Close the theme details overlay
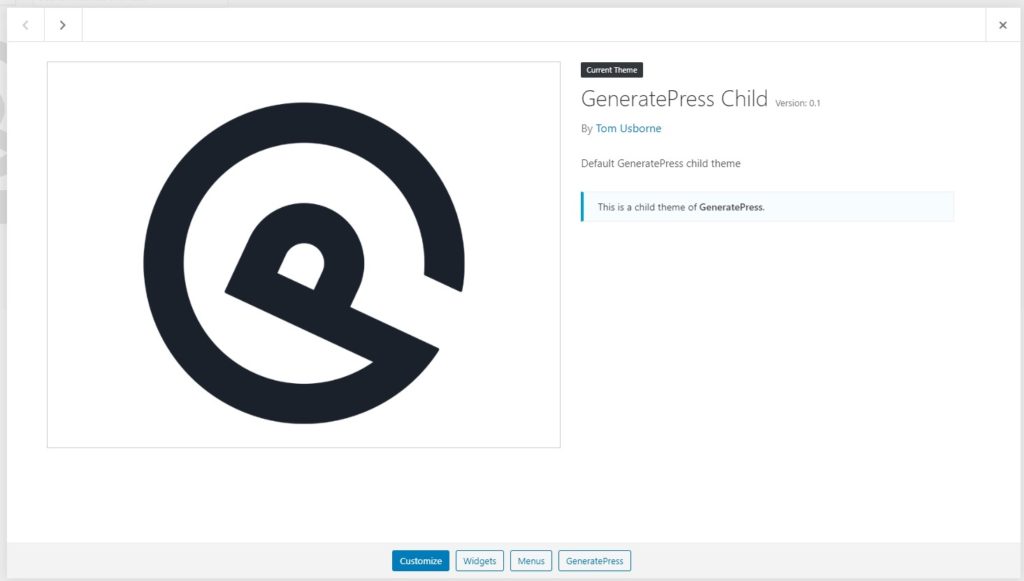Image resolution: width=1024 pixels, height=581 pixels. pyautogui.click(x=1002, y=25)
